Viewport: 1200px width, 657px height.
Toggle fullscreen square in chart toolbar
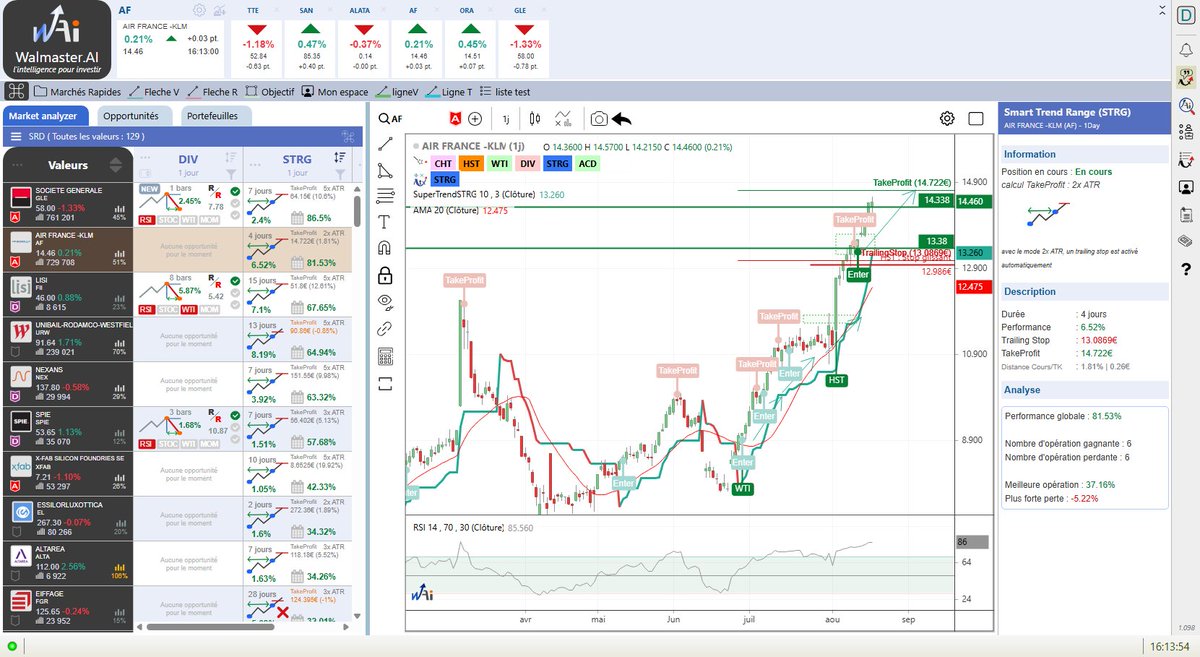click(x=976, y=118)
